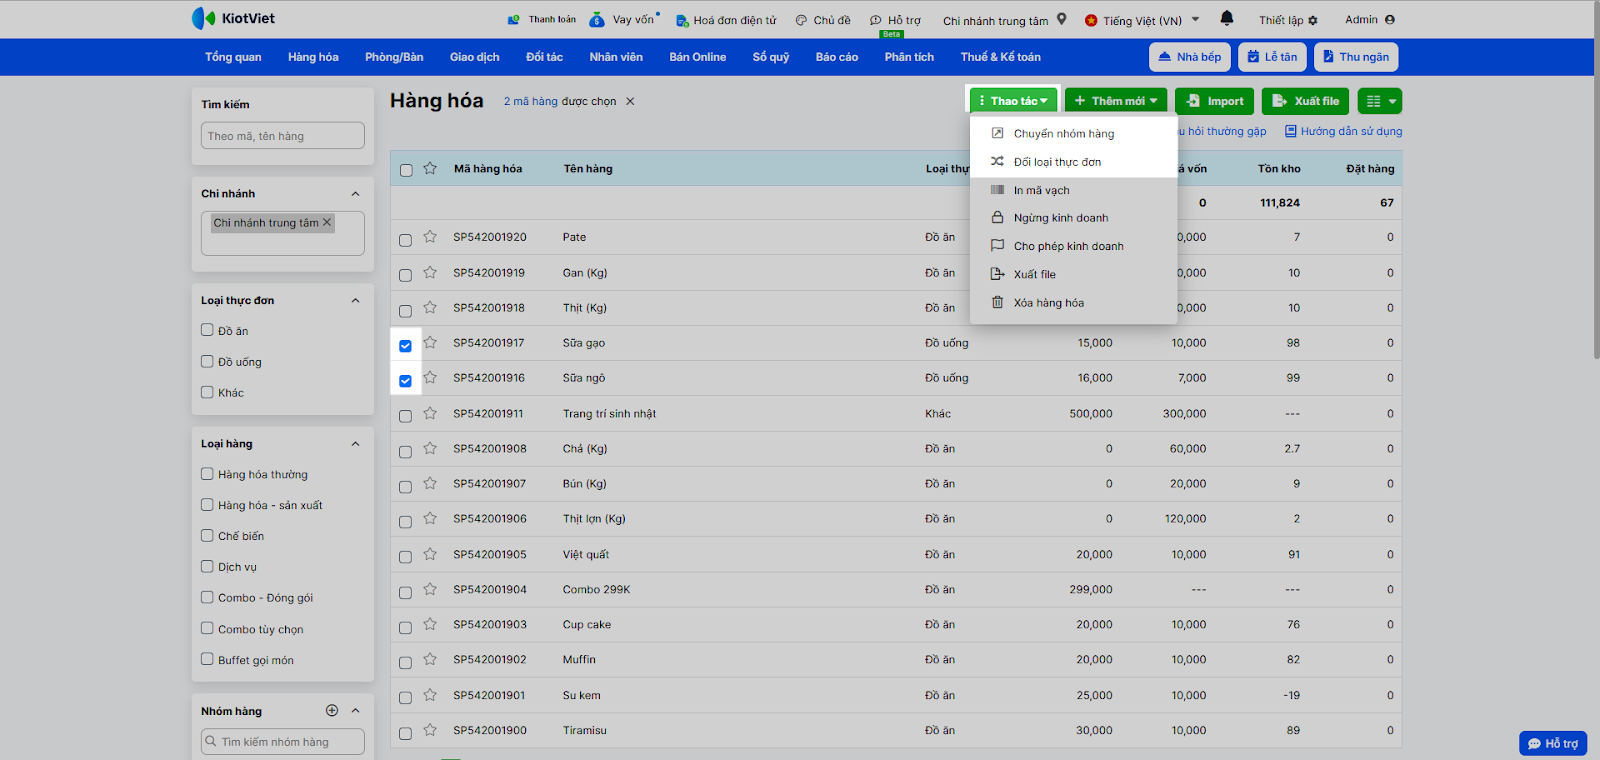The image size is (1600, 760).
Task: Clear selection with X next to được chọn
Action: point(630,101)
